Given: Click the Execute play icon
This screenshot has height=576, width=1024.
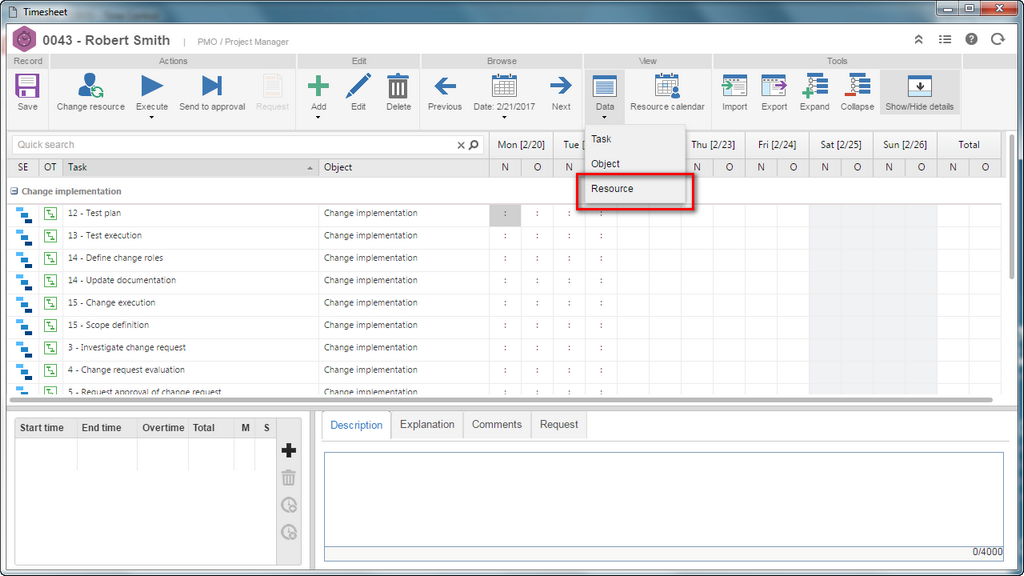Looking at the screenshot, I should click(152, 86).
